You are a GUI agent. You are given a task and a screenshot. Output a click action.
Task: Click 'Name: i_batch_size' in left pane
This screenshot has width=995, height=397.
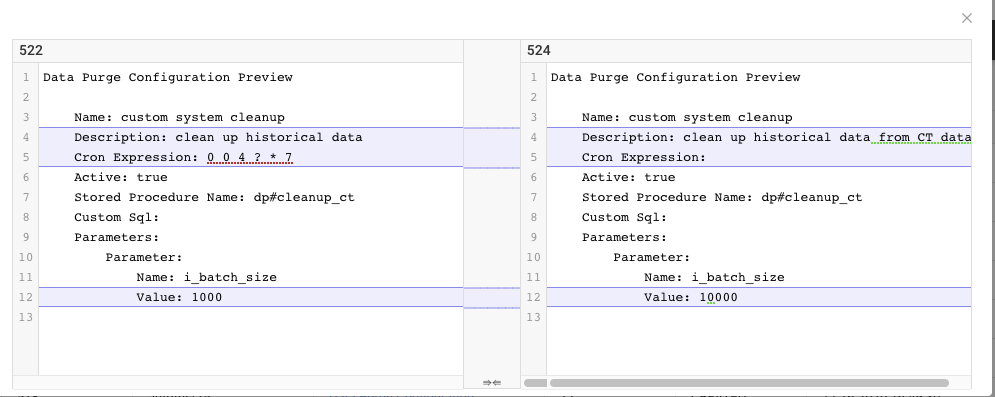tap(207, 277)
